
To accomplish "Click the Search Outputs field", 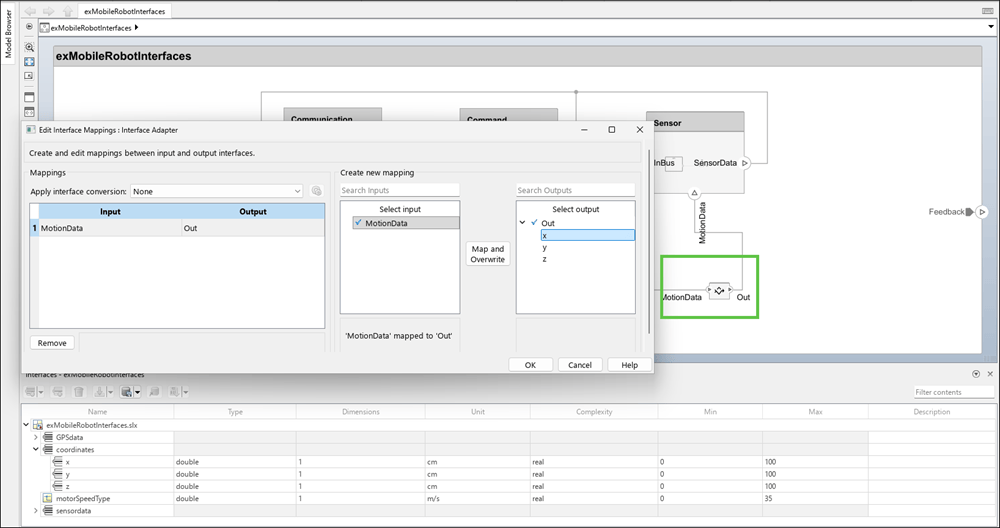I will pos(575,190).
